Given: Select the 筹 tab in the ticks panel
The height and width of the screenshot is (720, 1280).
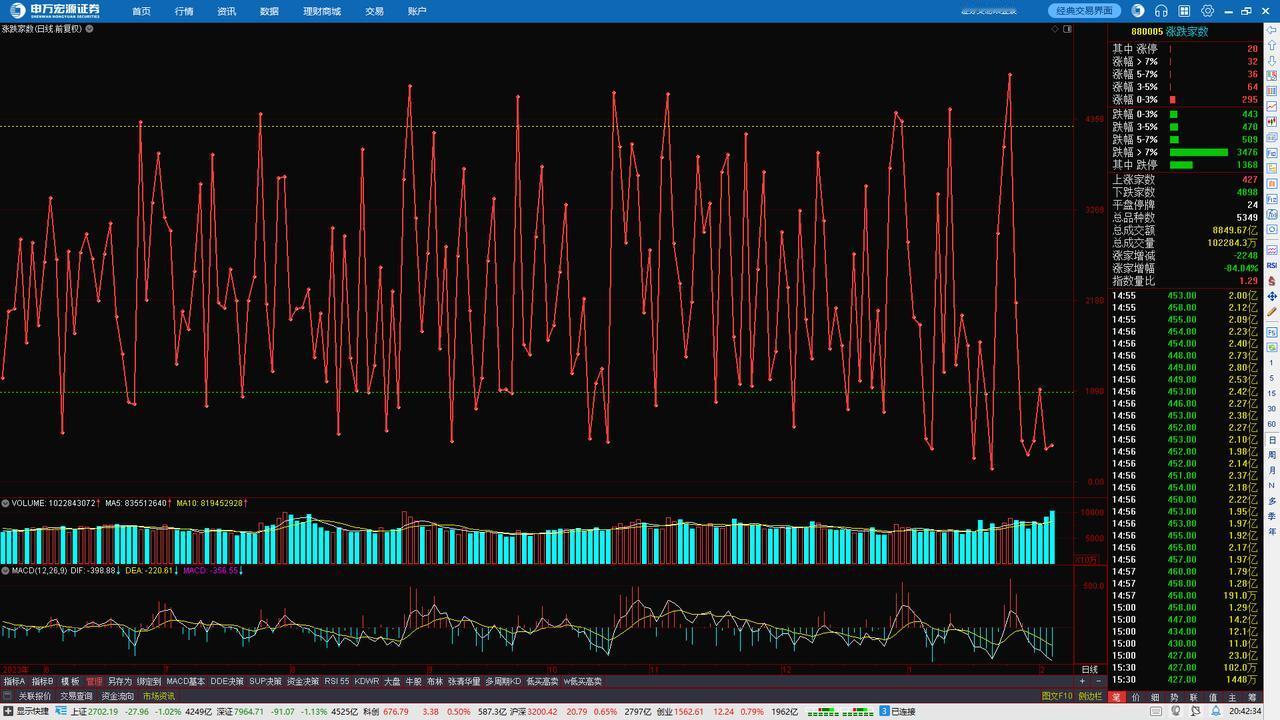Looking at the screenshot, I should (1252, 697).
